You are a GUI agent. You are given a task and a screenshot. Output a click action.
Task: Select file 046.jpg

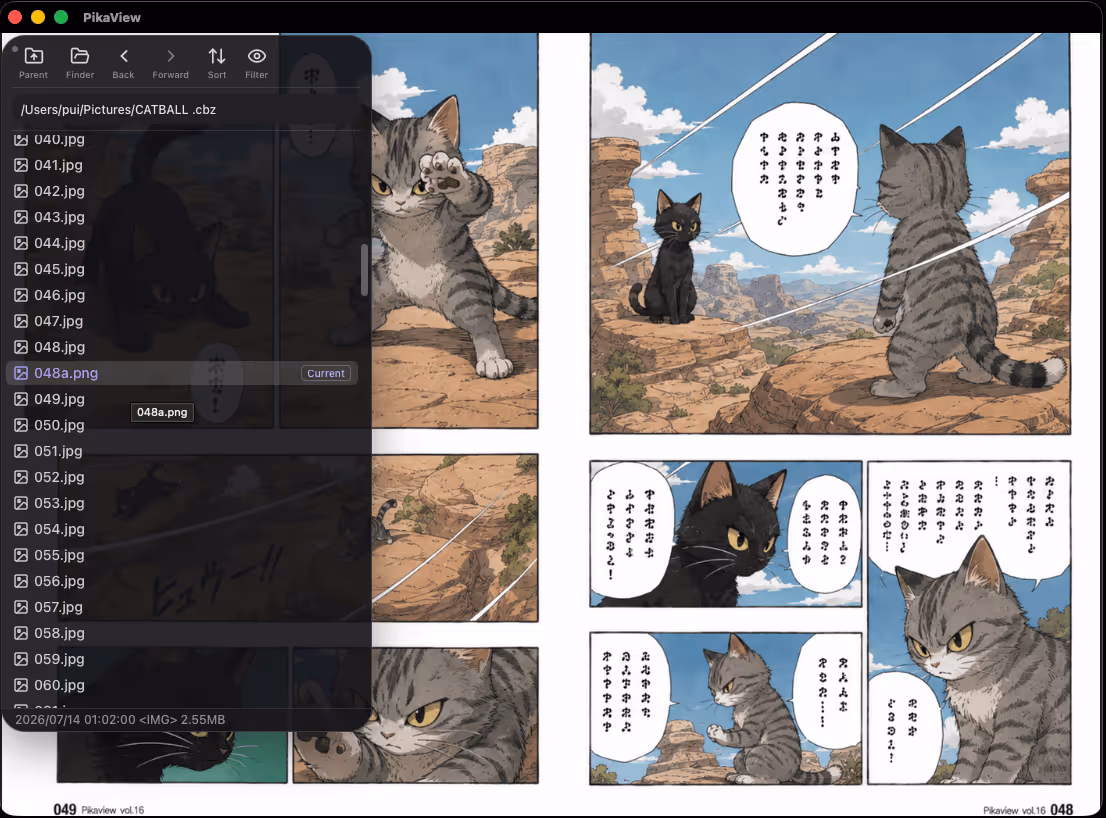click(182, 295)
